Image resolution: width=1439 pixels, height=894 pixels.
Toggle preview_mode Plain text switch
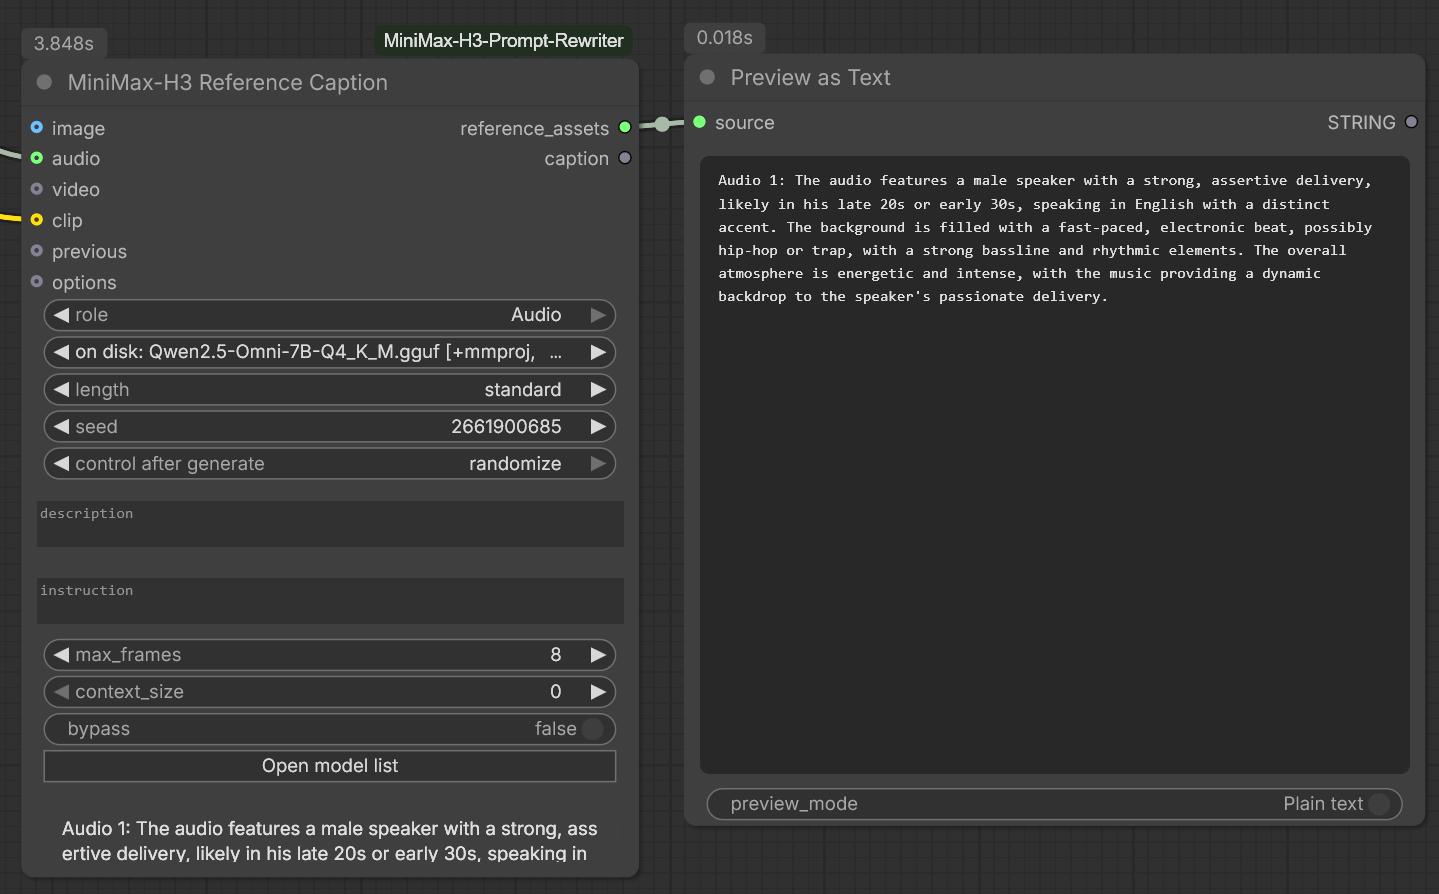[x=1379, y=804]
